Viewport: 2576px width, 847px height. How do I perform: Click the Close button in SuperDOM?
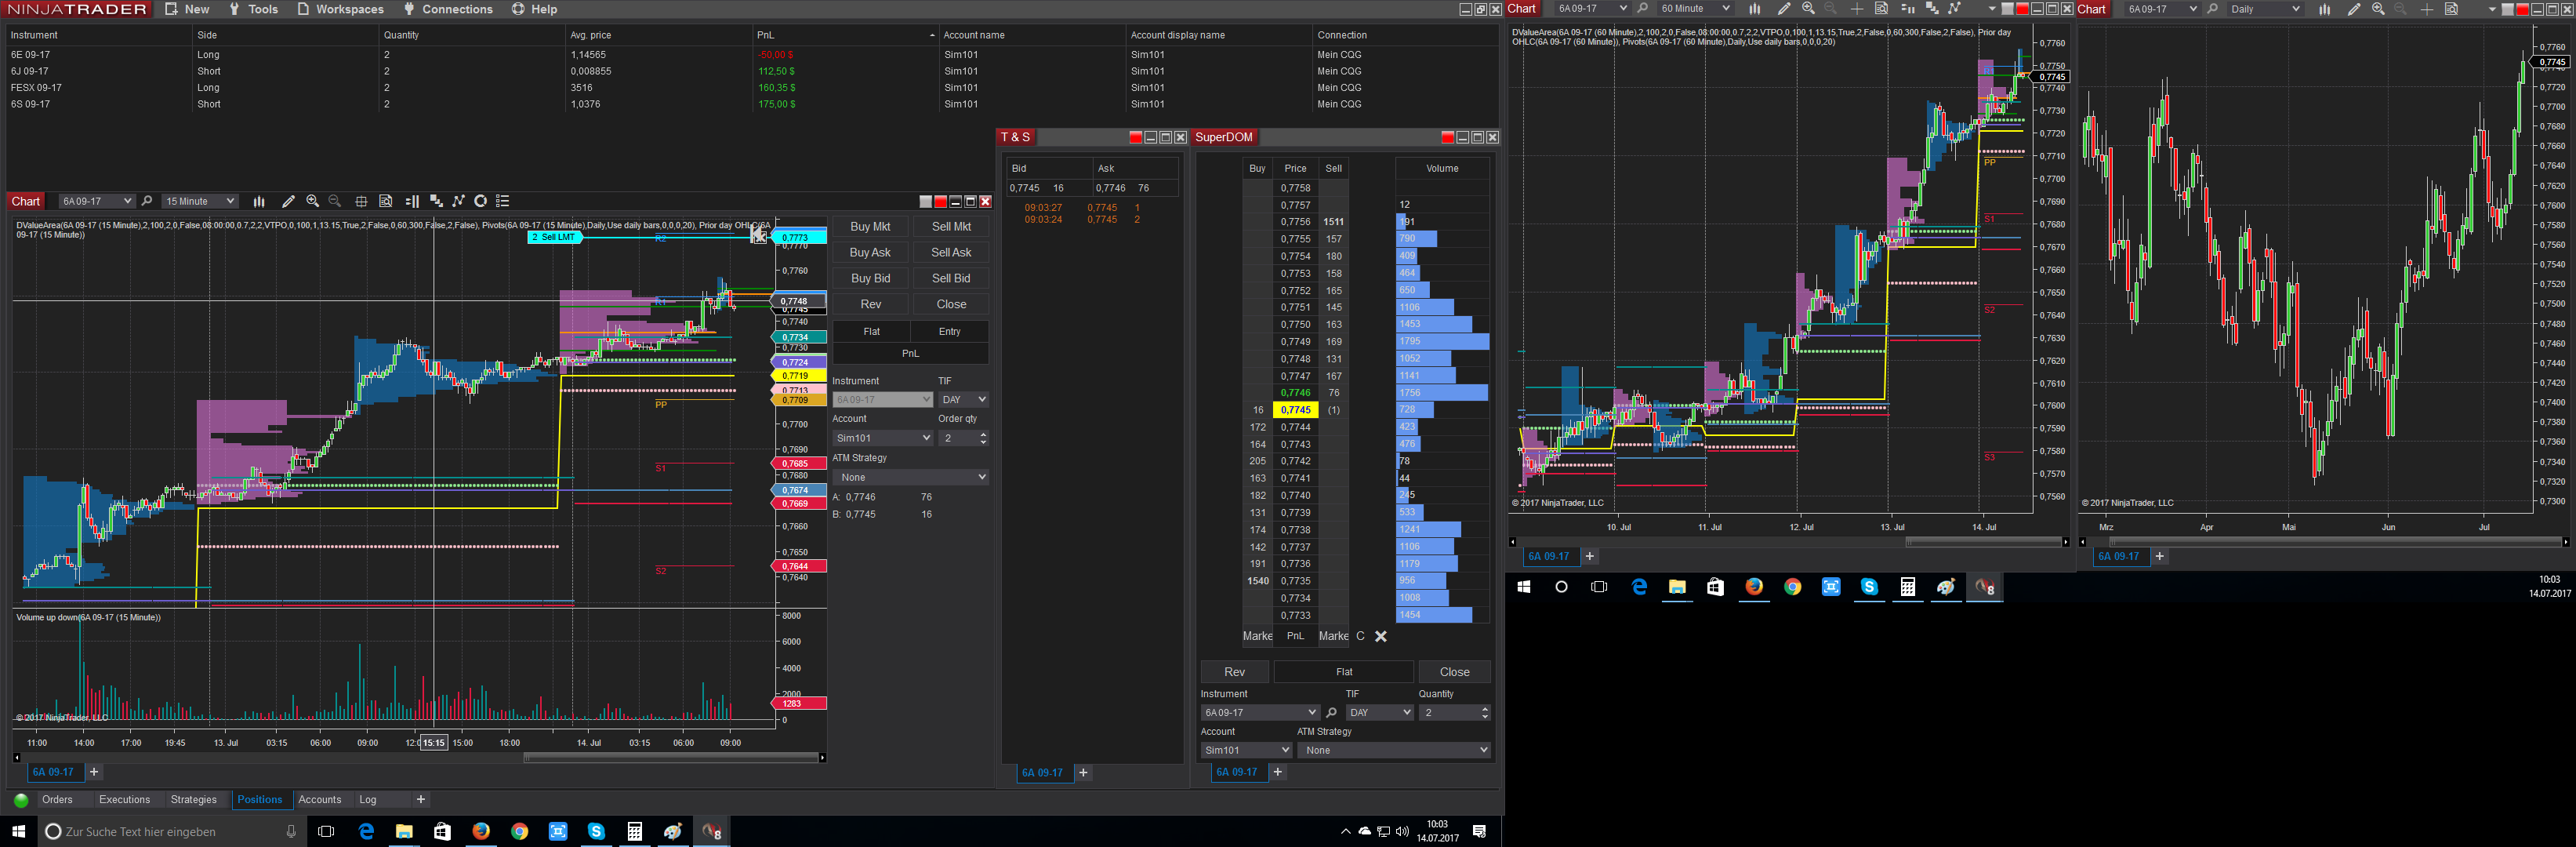(x=1454, y=672)
